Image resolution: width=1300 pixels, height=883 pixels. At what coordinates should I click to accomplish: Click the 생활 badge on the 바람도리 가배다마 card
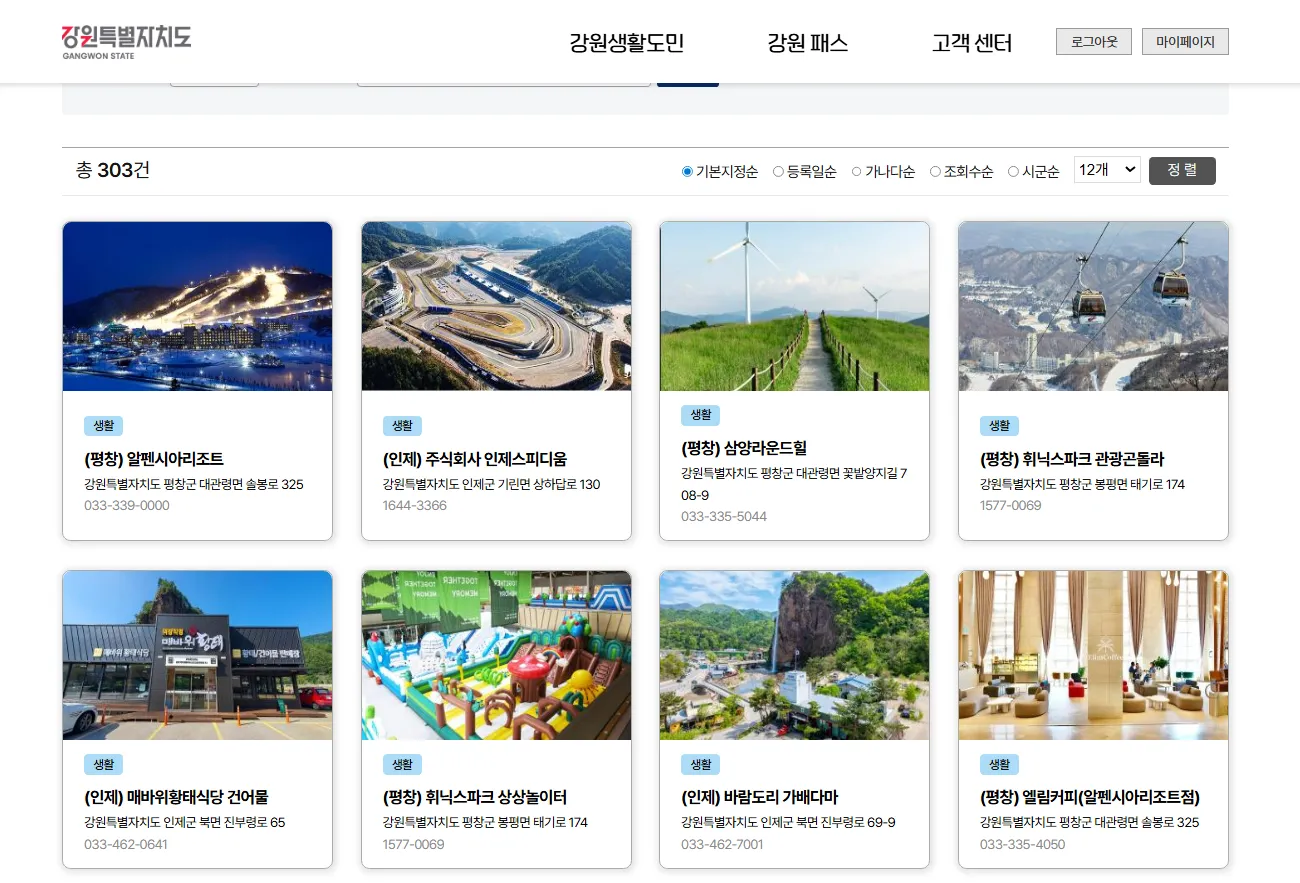pyautogui.click(x=700, y=764)
